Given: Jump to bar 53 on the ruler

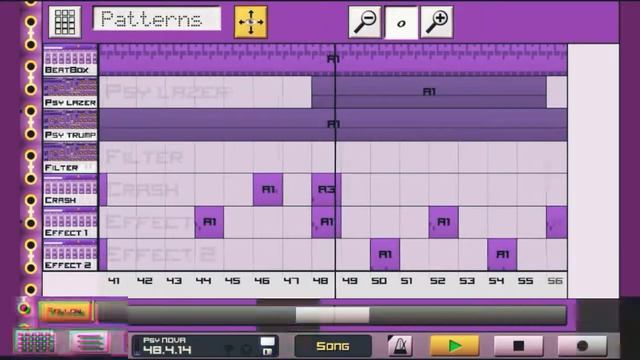Looking at the screenshot, I should click(x=467, y=281).
